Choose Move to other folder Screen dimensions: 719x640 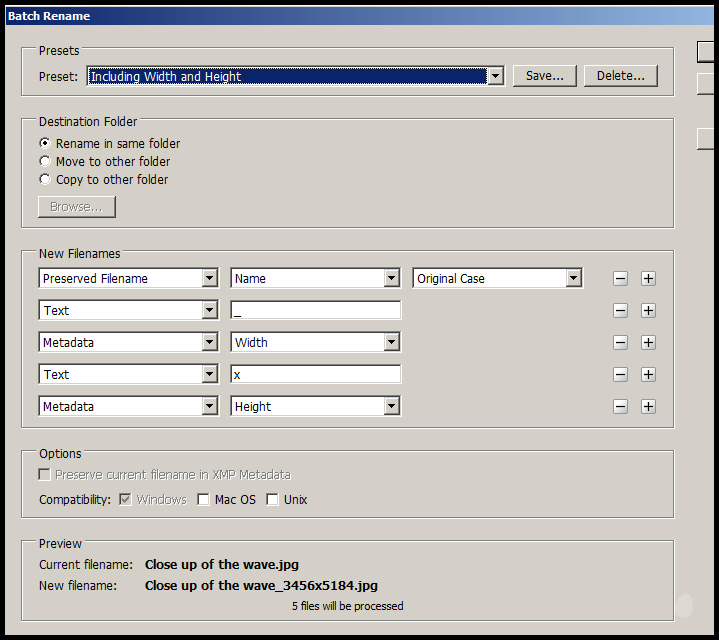45,161
